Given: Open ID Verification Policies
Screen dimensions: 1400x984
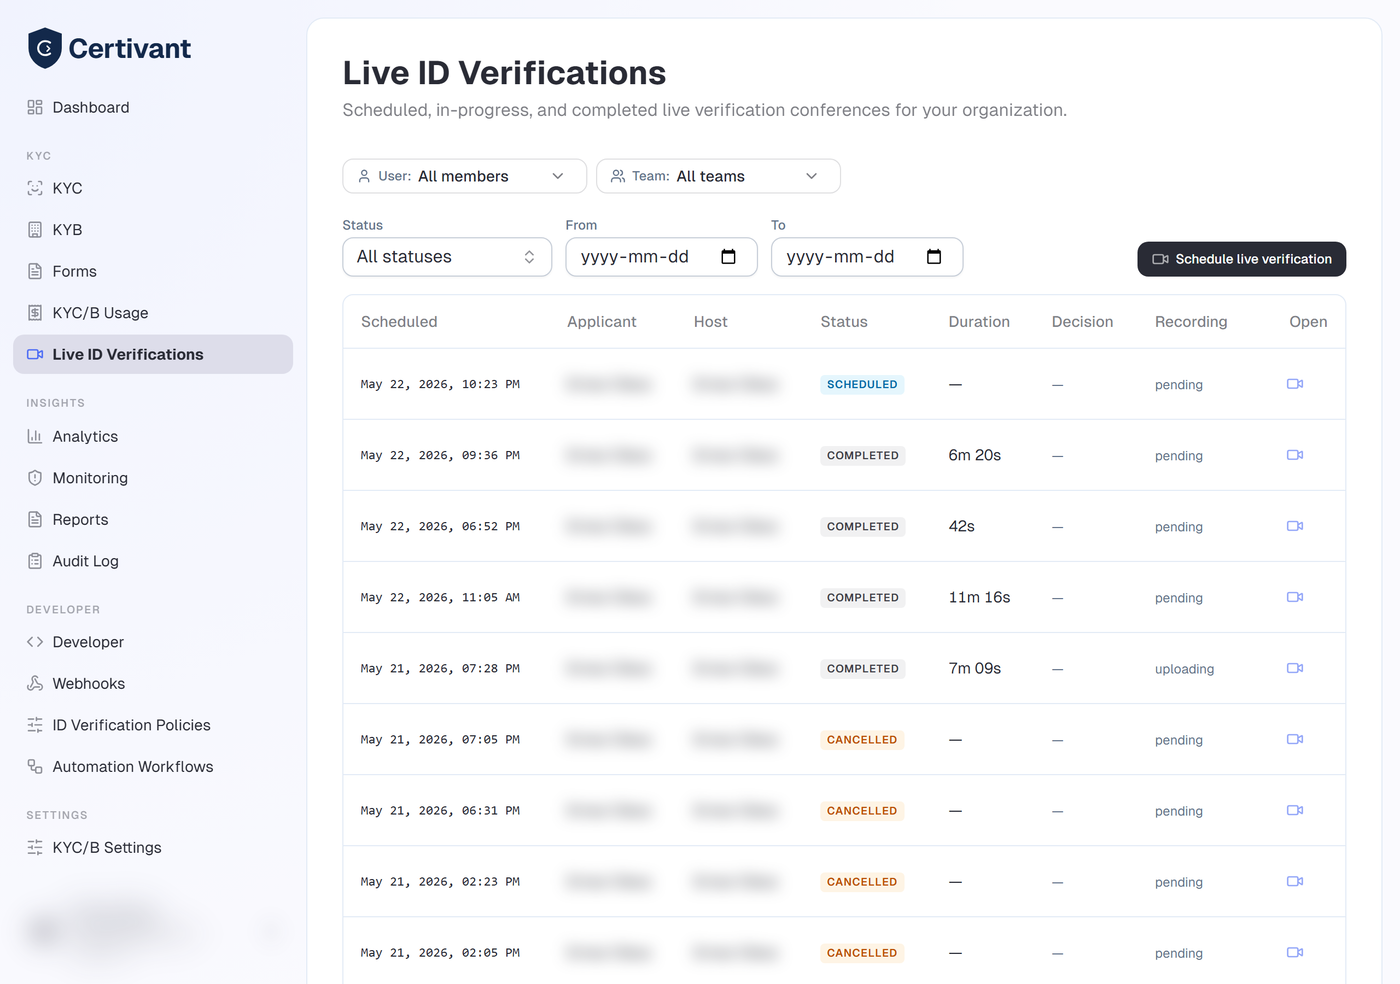Looking at the screenshot, I should [153, 725].
